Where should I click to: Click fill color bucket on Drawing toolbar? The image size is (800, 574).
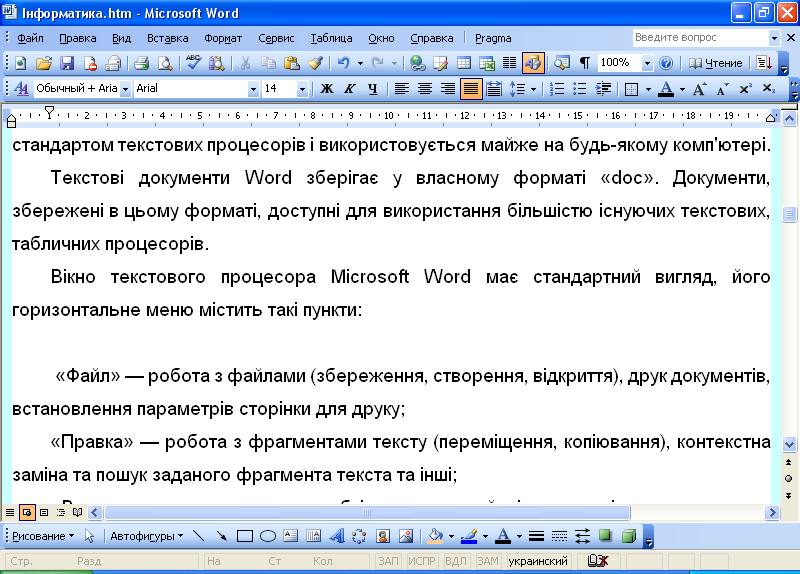(x=436, y=536)
